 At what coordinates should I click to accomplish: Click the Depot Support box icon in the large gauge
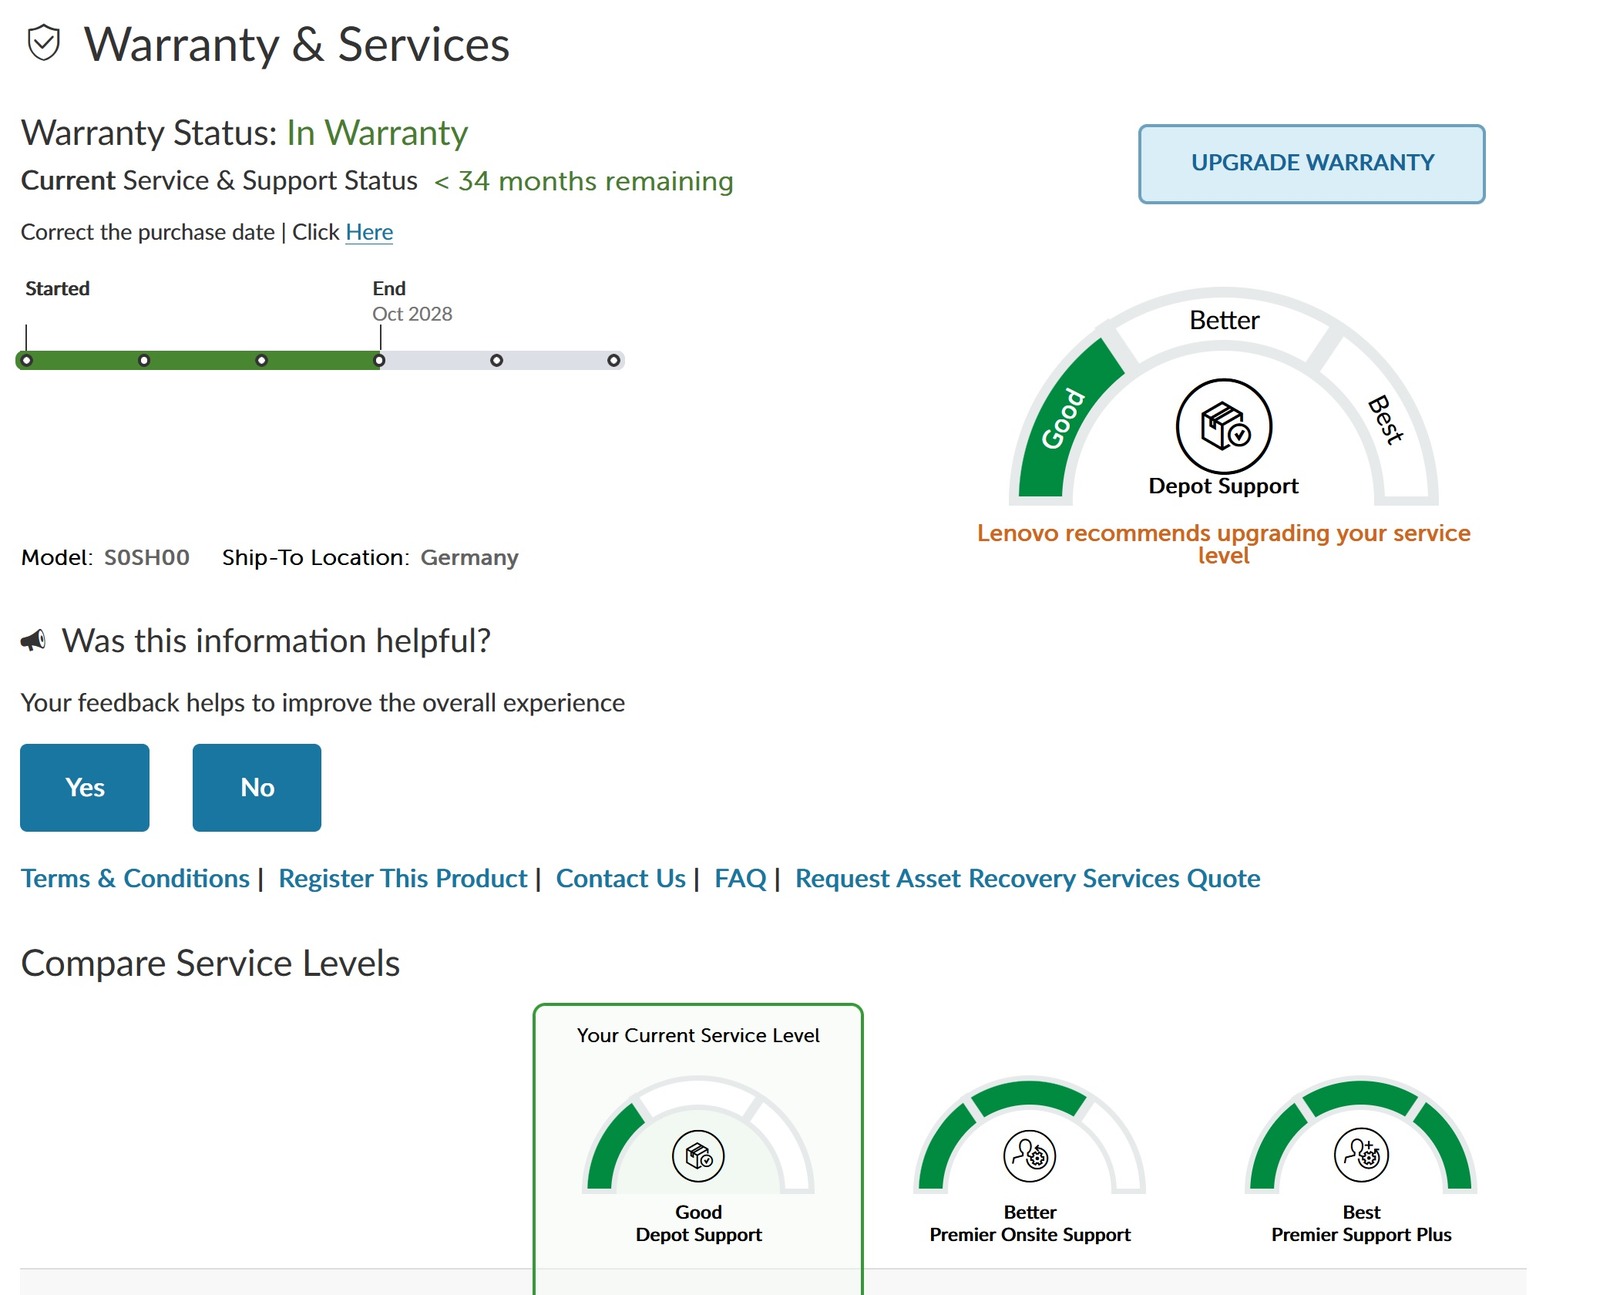pyautogui.click(x=1223, y=426)
